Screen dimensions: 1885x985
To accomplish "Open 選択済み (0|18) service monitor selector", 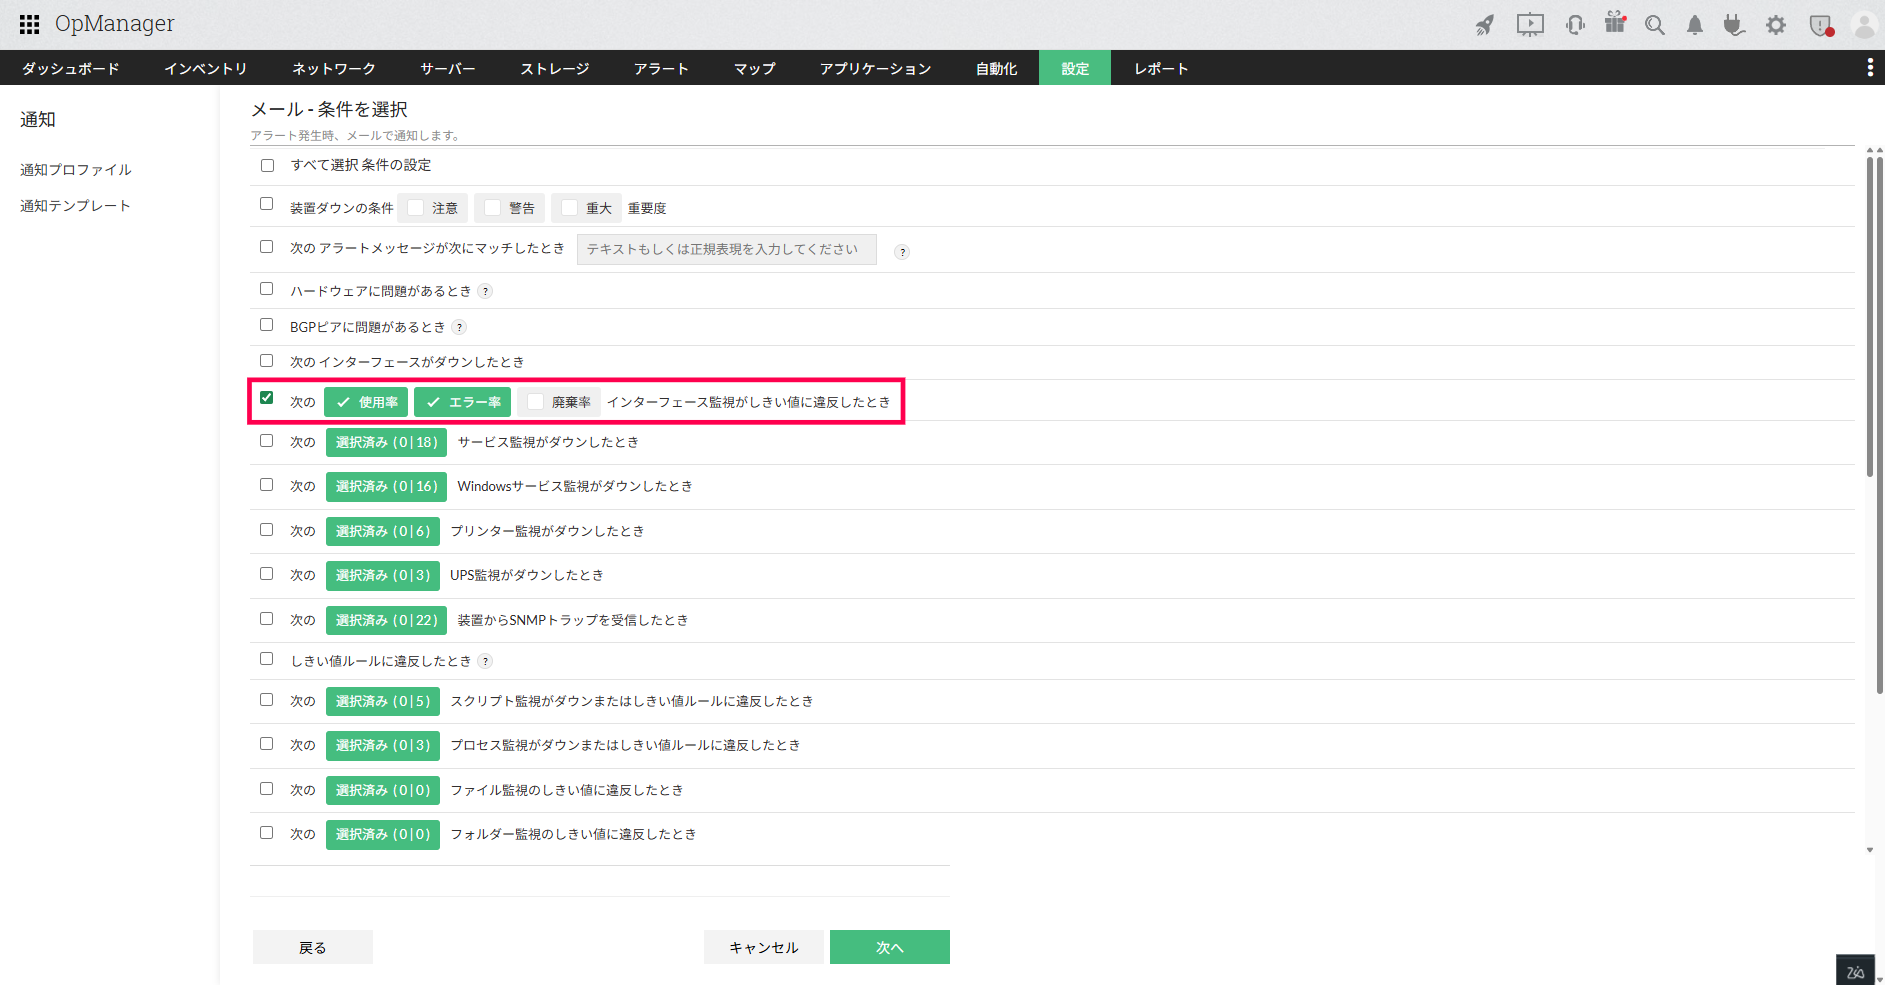I will (386, 442).
